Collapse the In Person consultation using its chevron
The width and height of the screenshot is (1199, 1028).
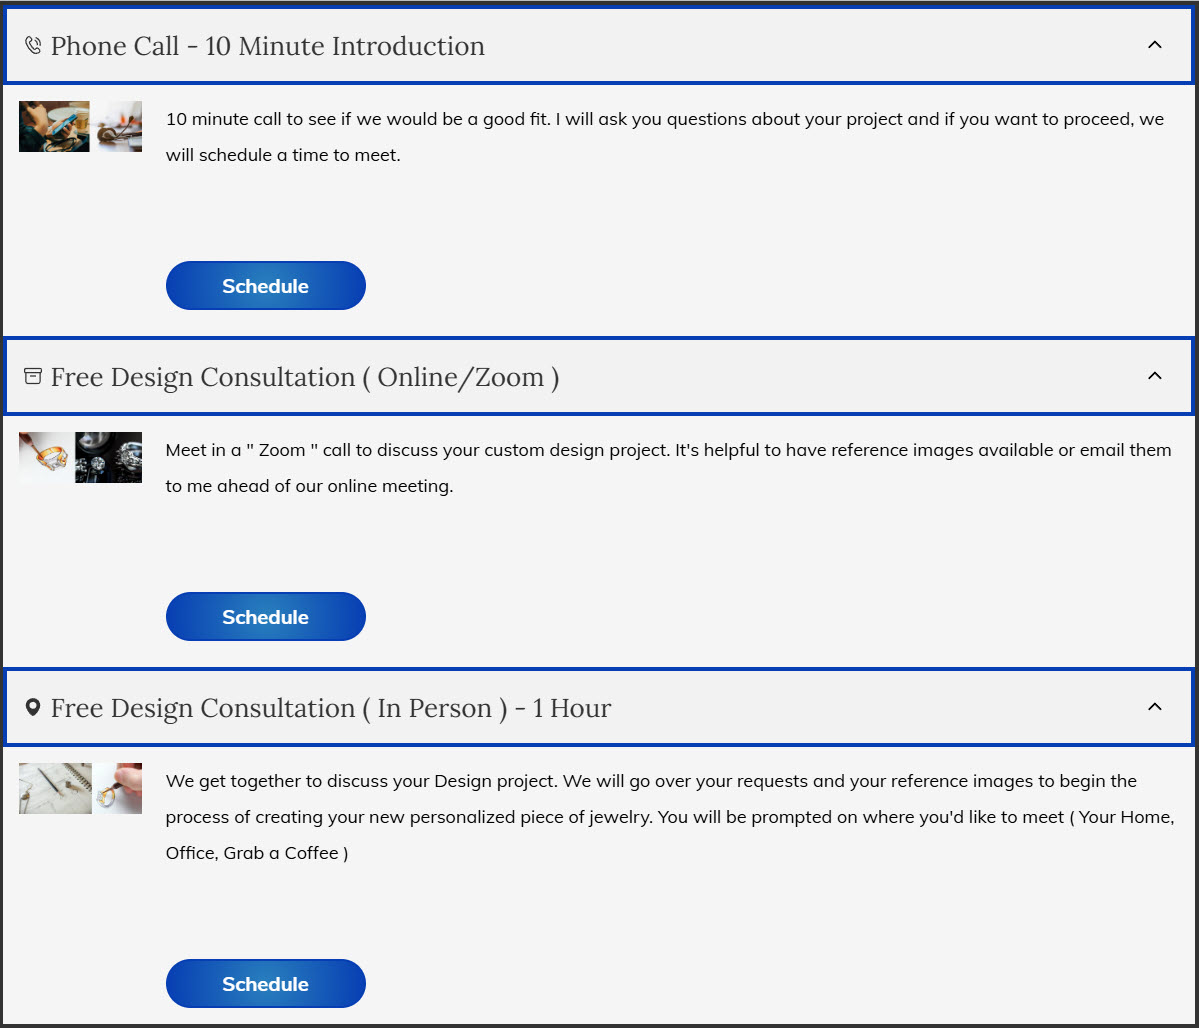tap(1154, 707)
